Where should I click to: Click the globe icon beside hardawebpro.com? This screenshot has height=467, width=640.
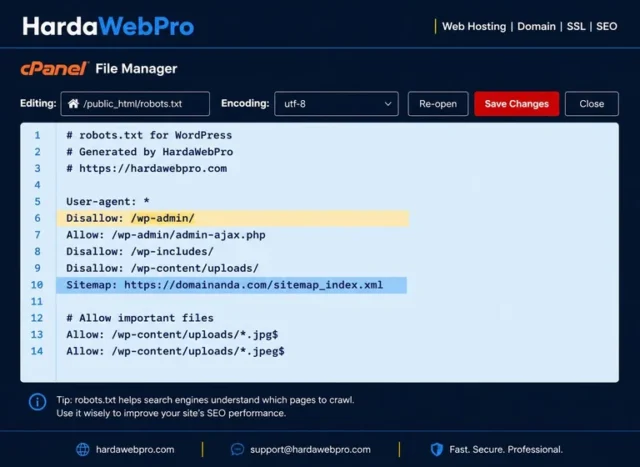coord(83,449)
